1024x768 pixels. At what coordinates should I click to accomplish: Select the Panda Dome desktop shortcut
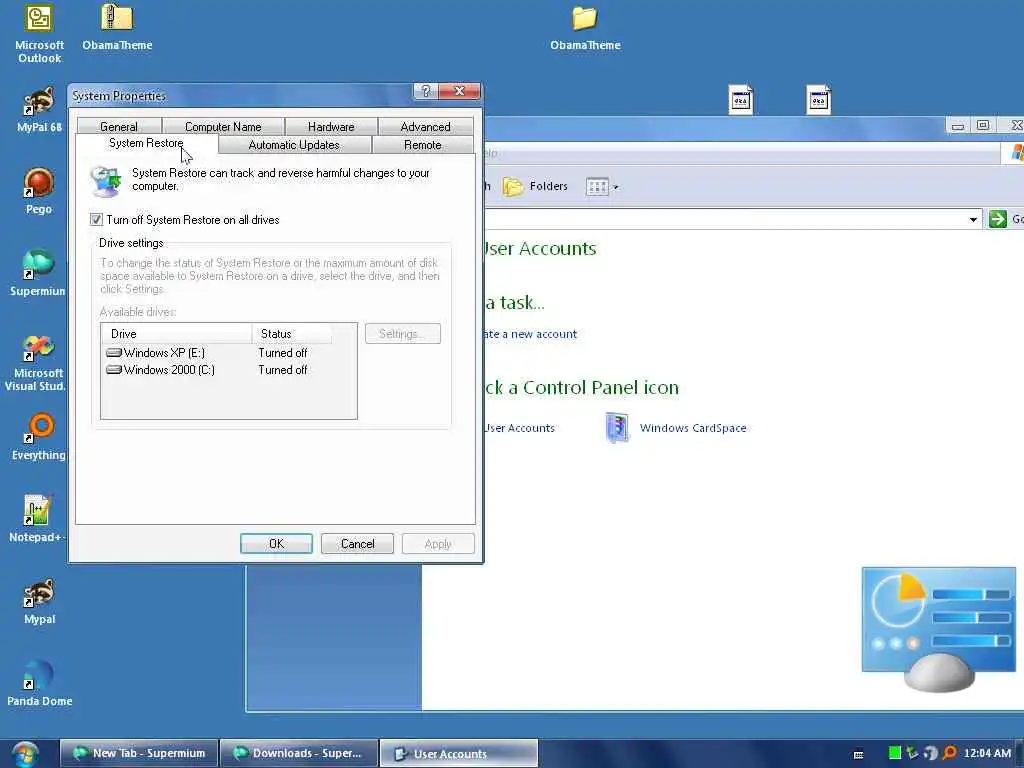(39, 683)
